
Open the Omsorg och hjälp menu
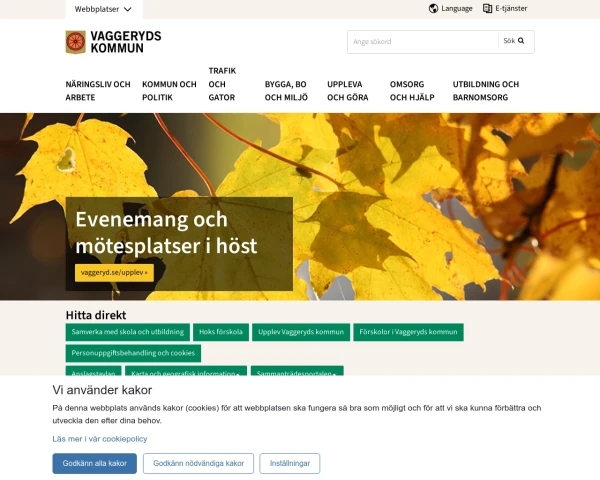click(x=412, y=91)
